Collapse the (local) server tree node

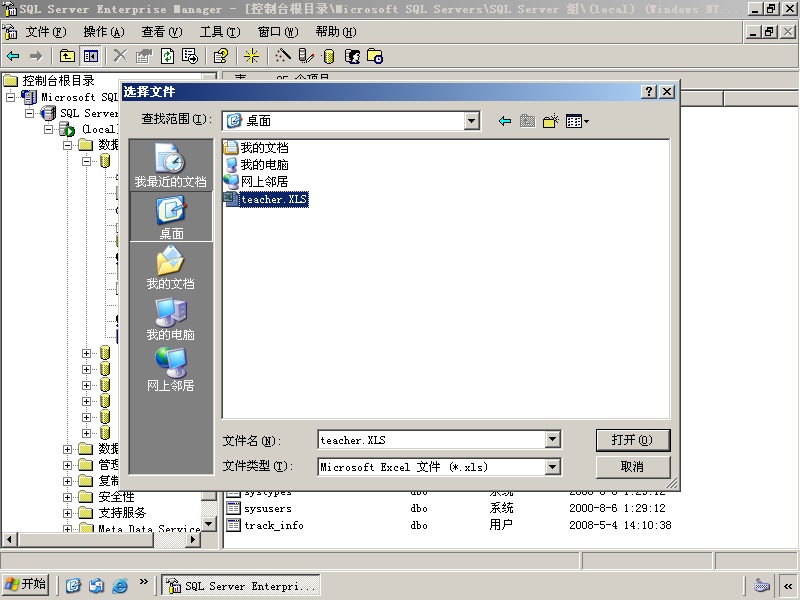click(x=48, y=129)
